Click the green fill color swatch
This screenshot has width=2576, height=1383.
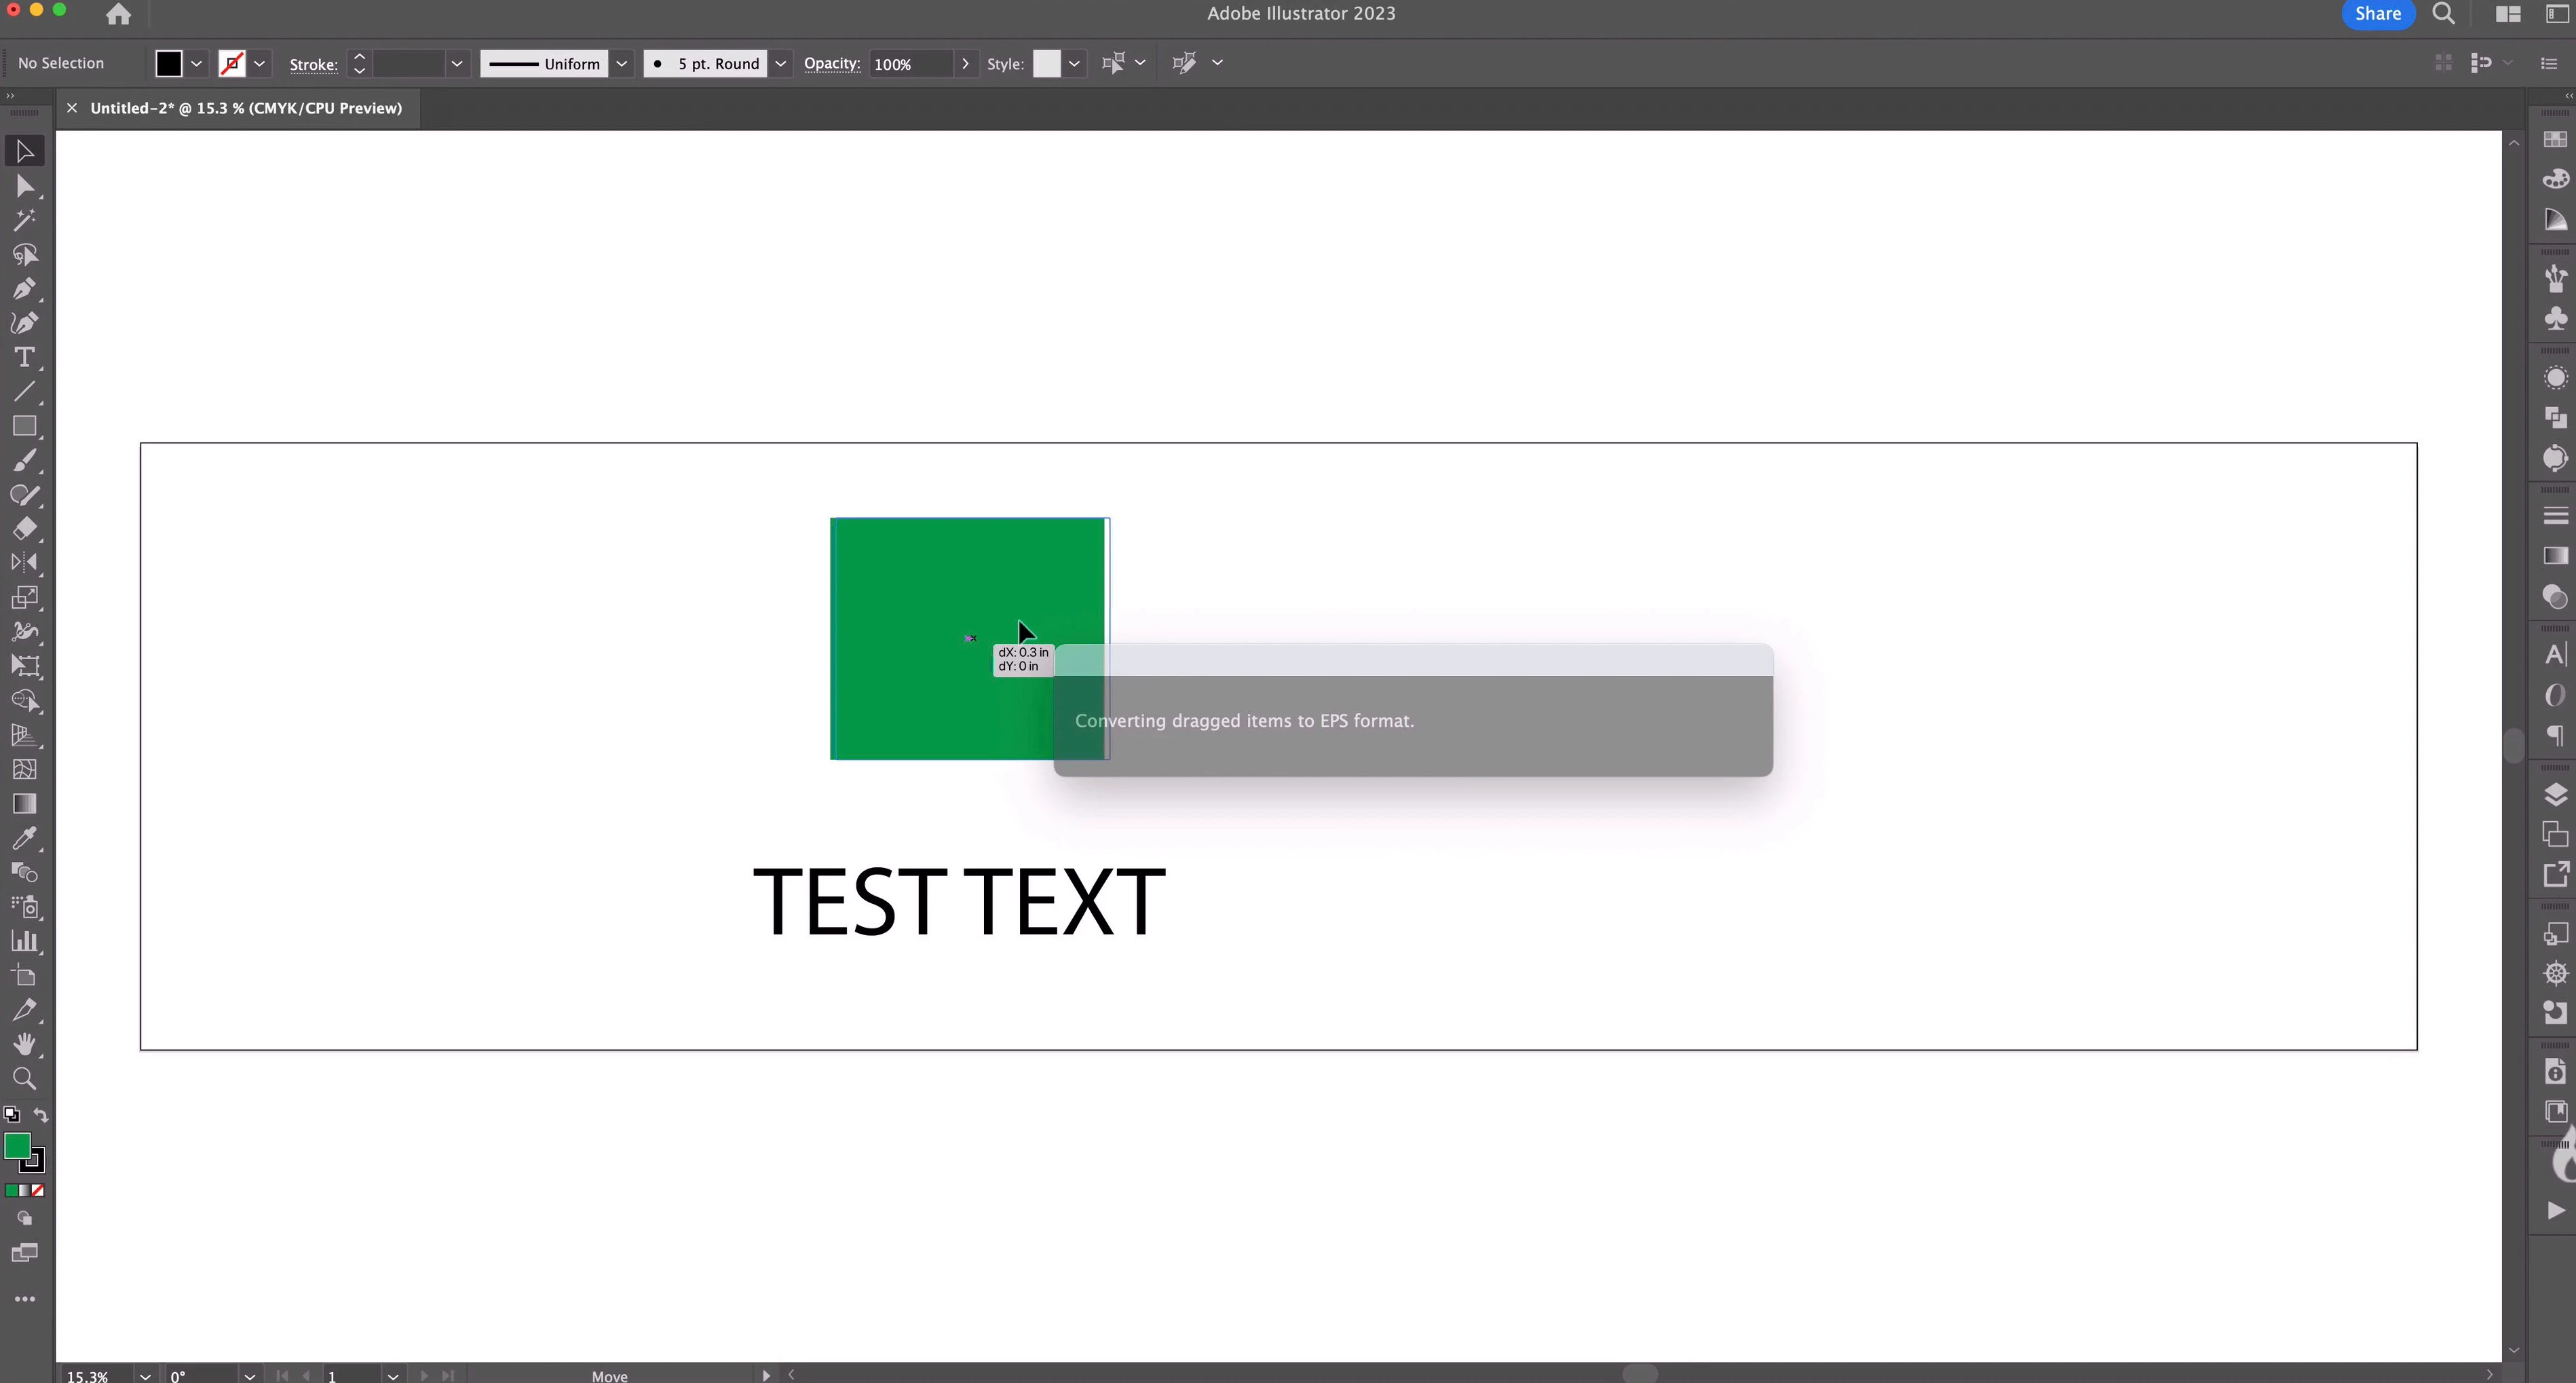pyautogui.click(x=17, y=1146)
